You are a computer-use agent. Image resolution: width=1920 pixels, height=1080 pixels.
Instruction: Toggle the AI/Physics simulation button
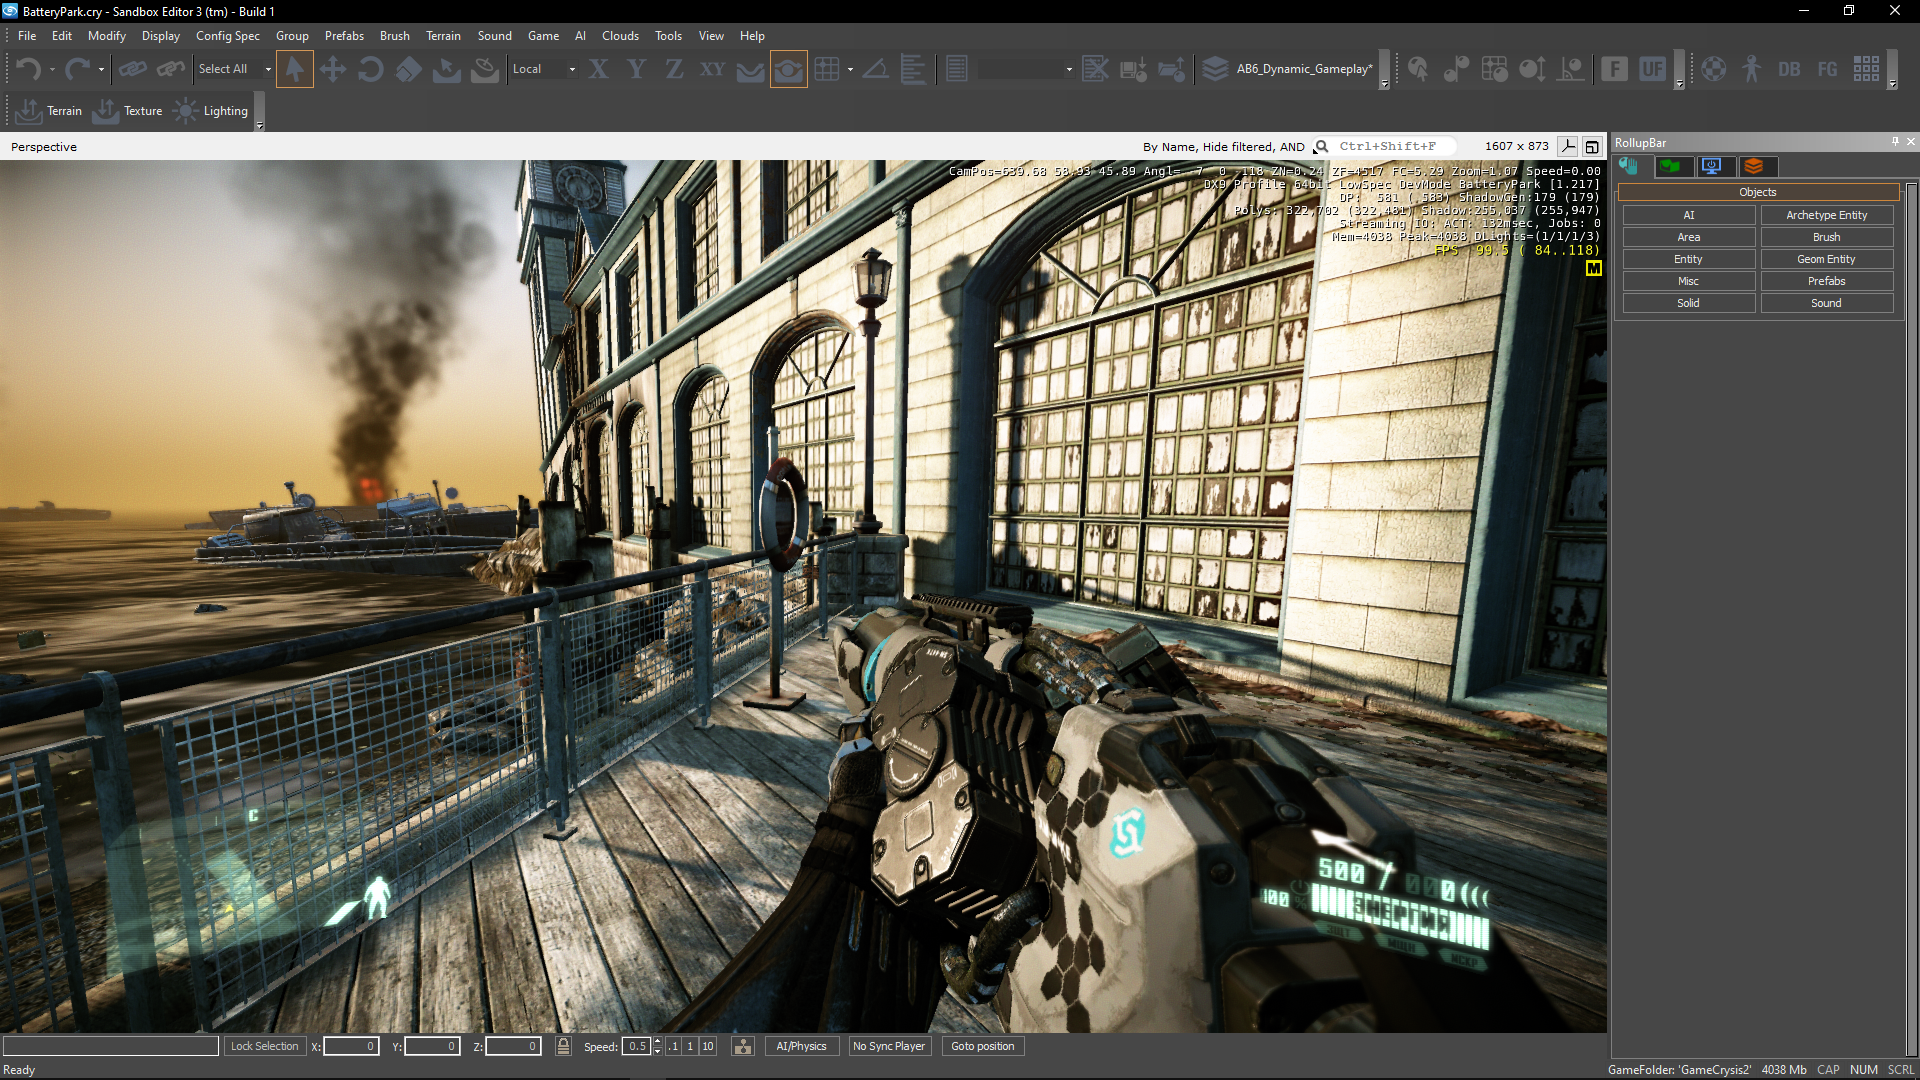801,1046
